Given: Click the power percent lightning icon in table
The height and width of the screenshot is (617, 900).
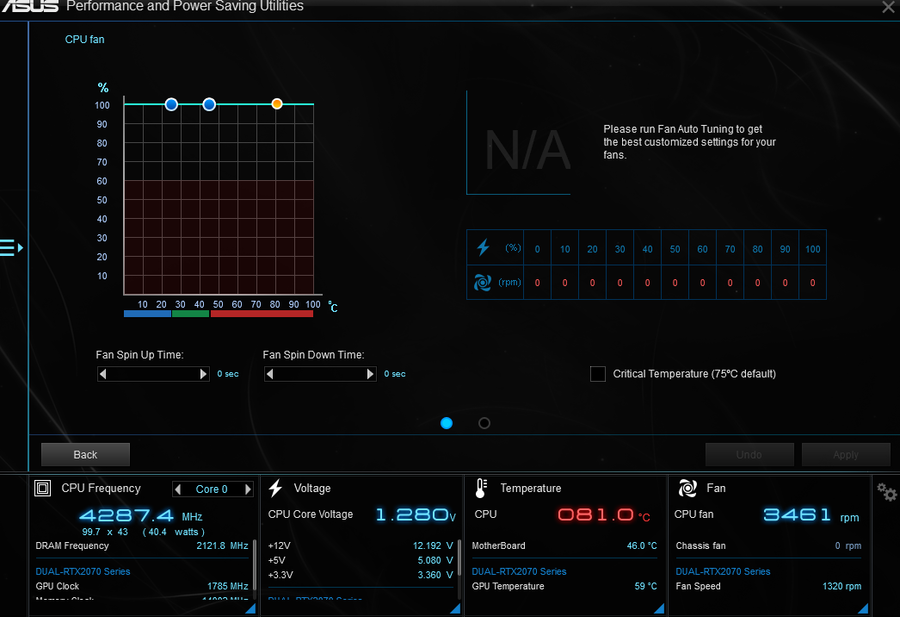Looking at the screenshot, I should click(483, 247).
